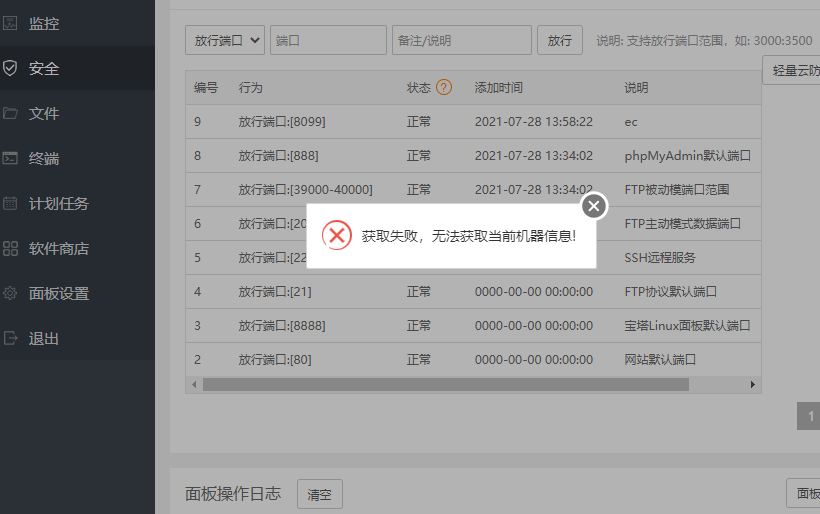Click 放行端口:[8099] cell

[282, 122]
